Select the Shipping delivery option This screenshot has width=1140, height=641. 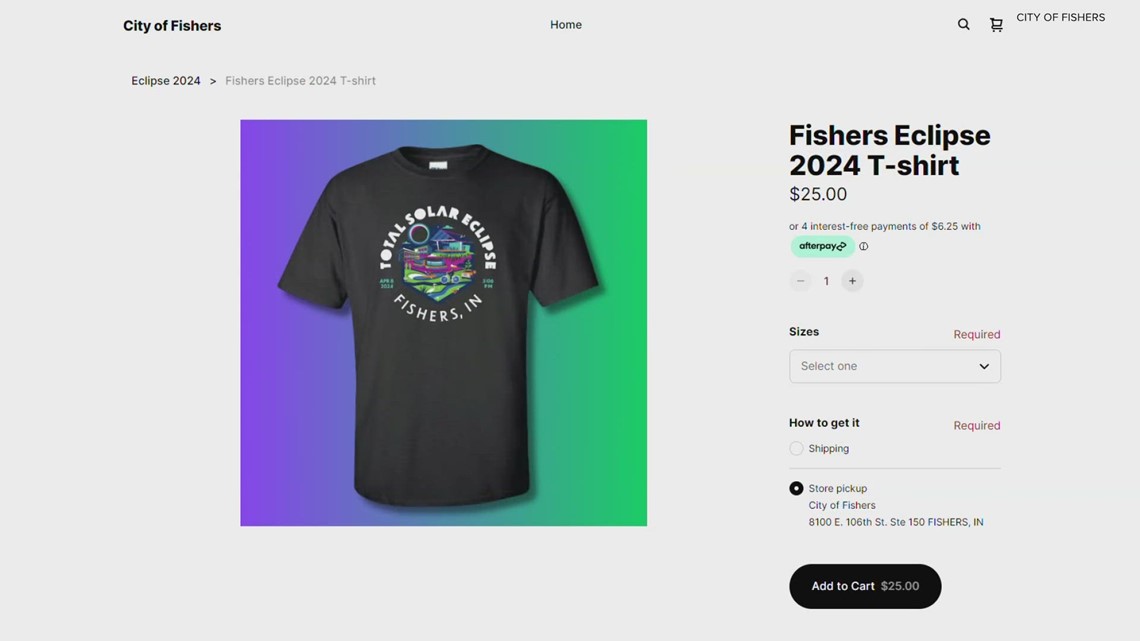pyautogui.click(x=796, y=448)
